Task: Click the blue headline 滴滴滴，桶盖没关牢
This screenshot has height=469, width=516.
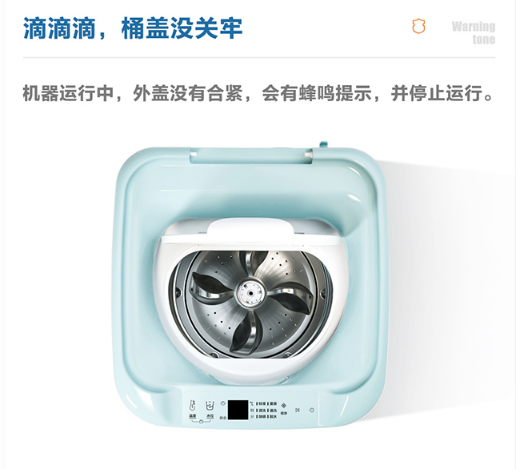Action: [132, 28]
